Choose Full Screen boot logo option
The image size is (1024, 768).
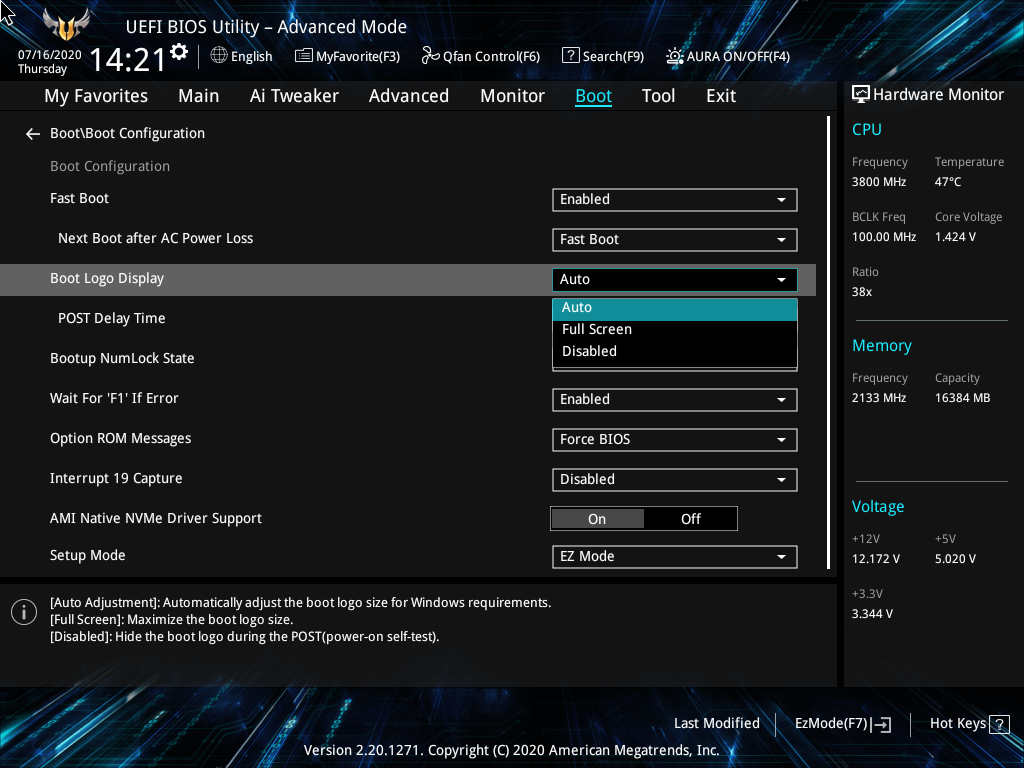pyautogui.click(x=675, y=330)
